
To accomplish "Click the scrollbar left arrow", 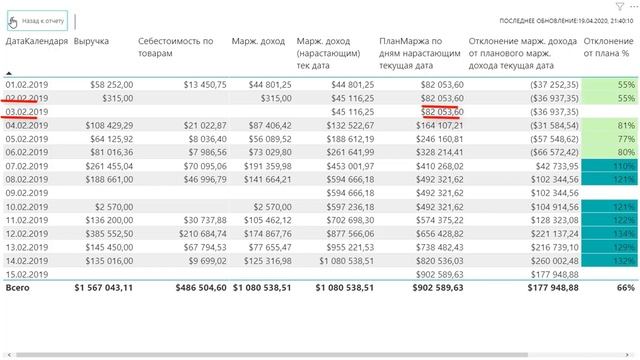I will (x=9, y=355).
